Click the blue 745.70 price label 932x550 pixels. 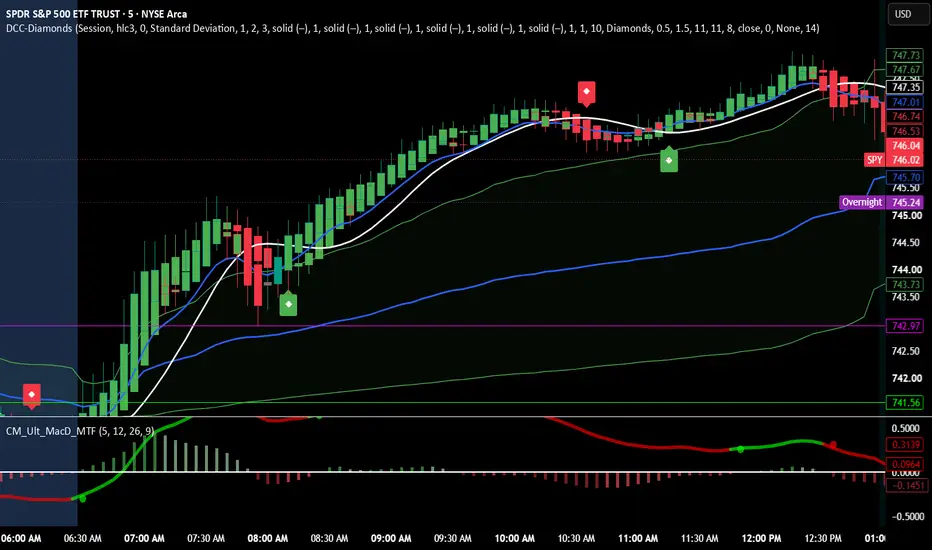pos(906,177)
